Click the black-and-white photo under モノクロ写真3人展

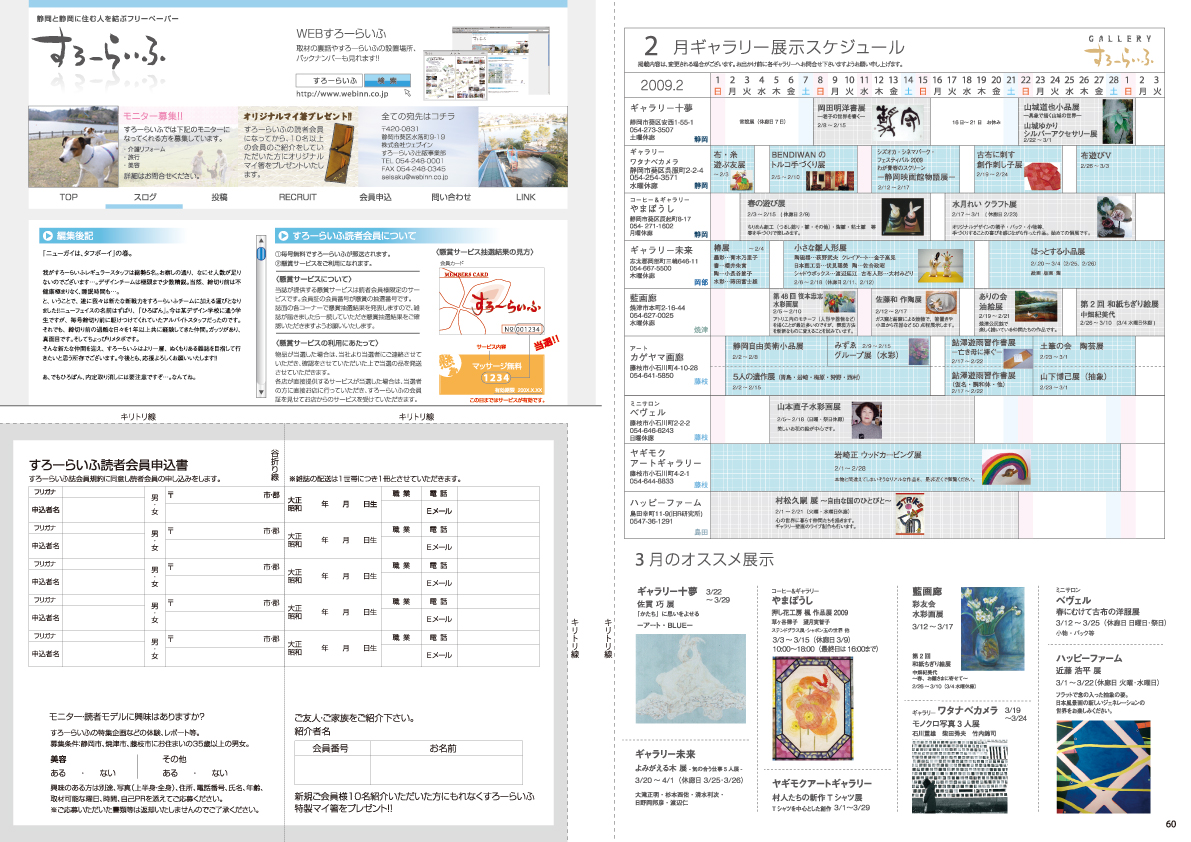959,779
